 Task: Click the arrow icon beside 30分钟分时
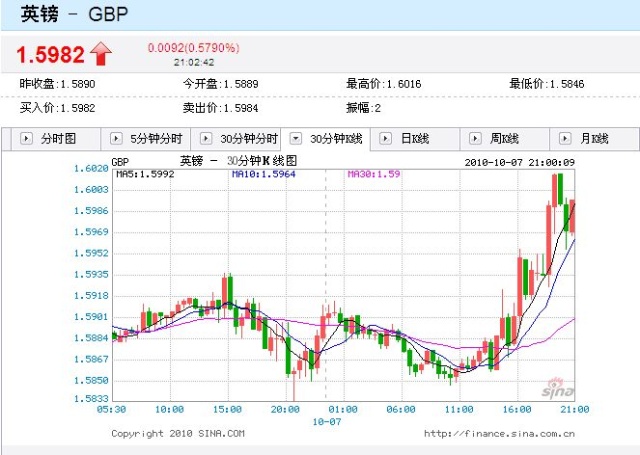pos(206,139)
